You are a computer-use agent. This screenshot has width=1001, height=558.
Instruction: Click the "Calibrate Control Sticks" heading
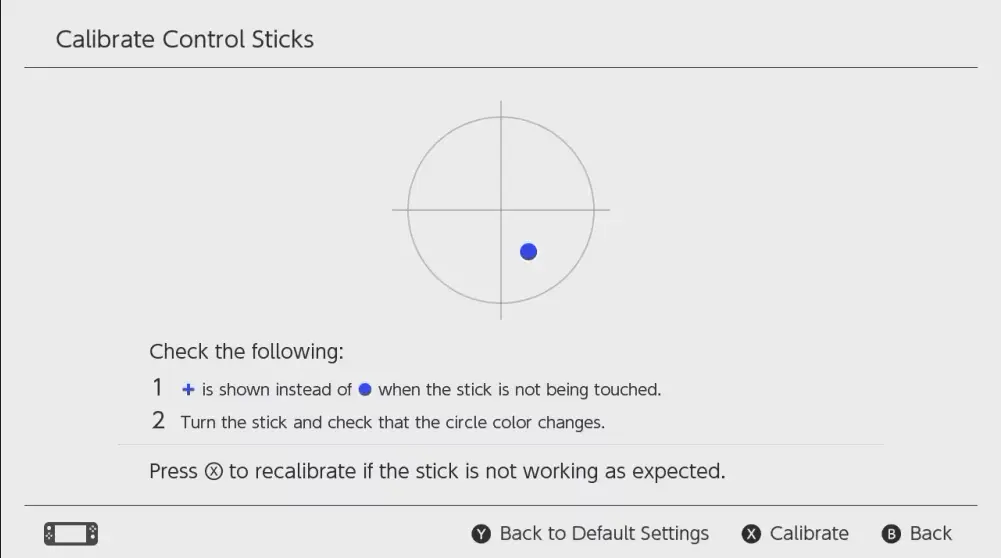[185, 40]
